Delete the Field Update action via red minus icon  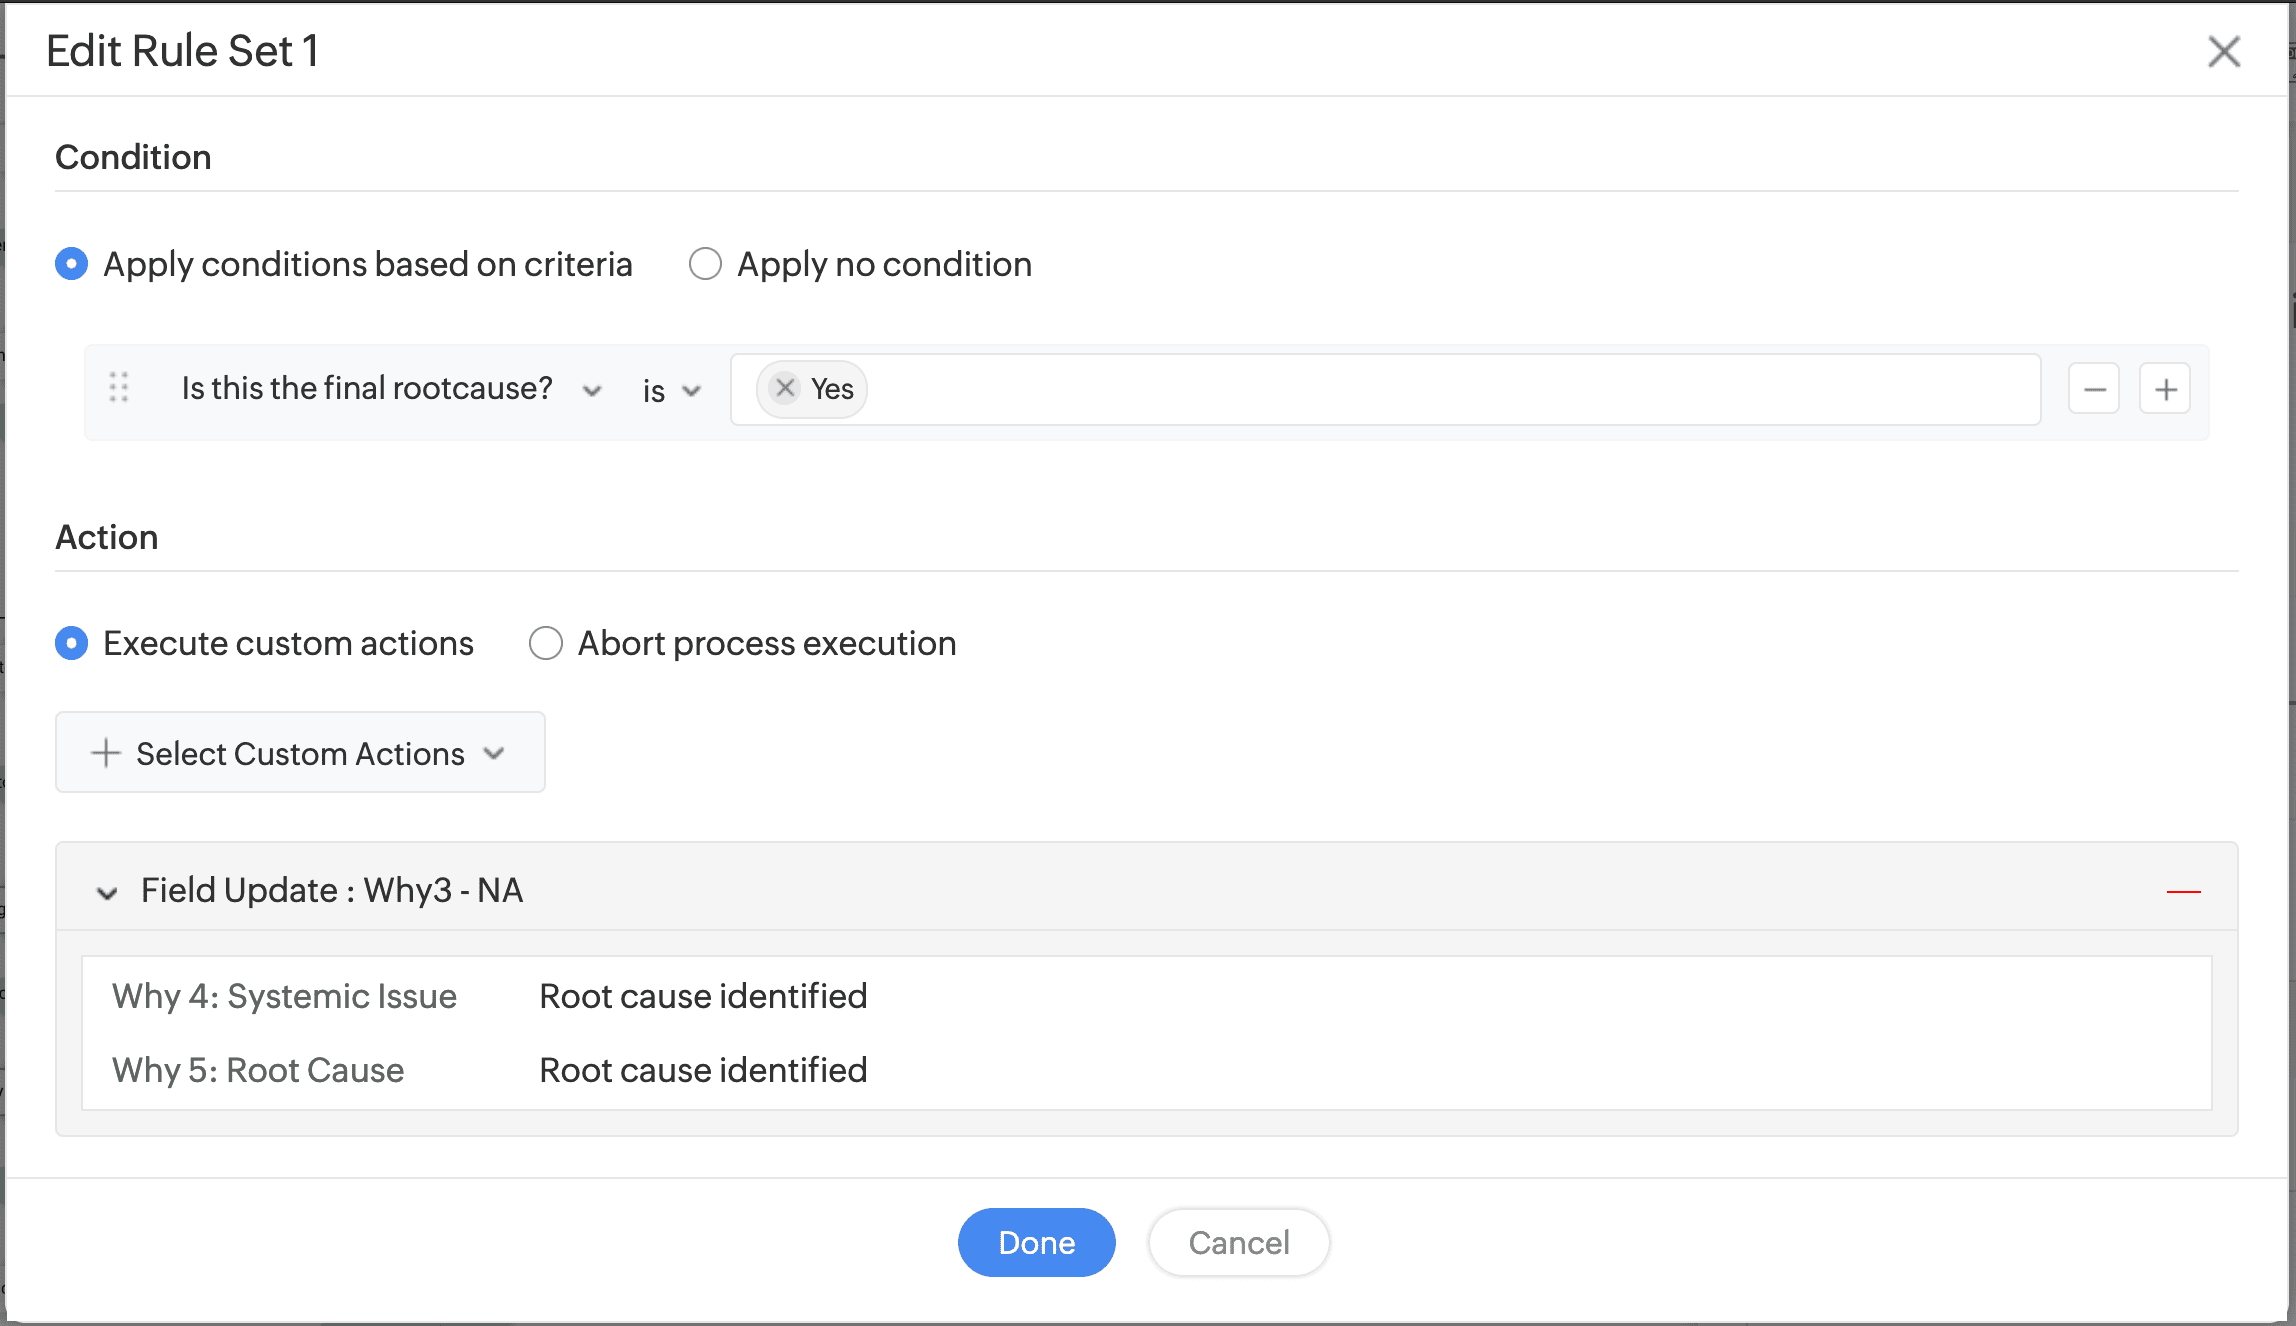pos(2185,890)
